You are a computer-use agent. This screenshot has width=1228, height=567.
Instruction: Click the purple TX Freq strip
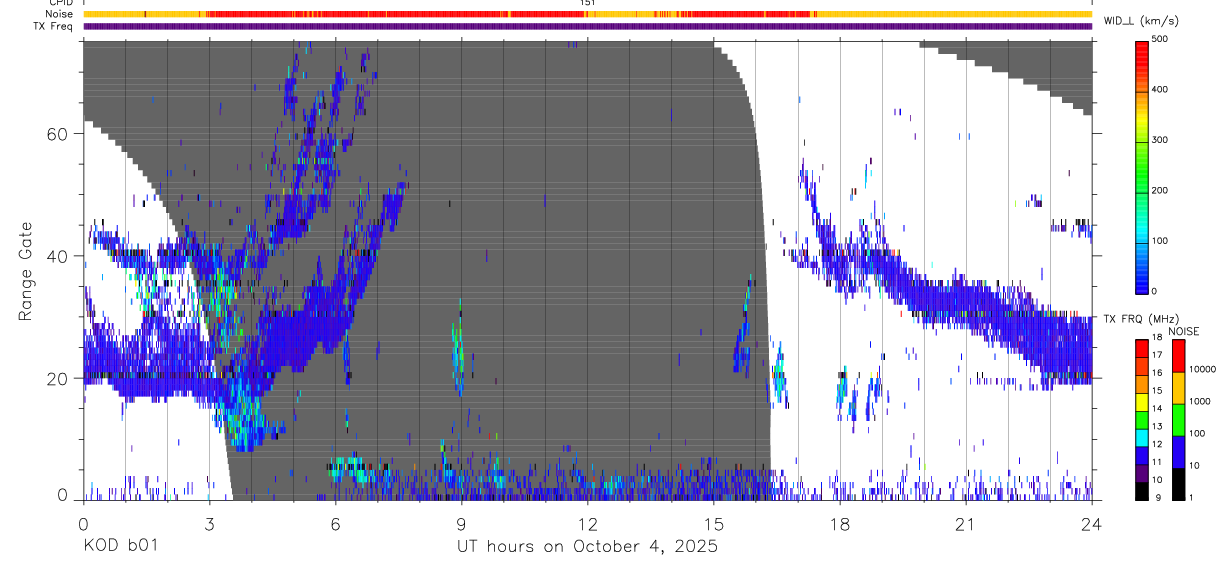(588, 26)
